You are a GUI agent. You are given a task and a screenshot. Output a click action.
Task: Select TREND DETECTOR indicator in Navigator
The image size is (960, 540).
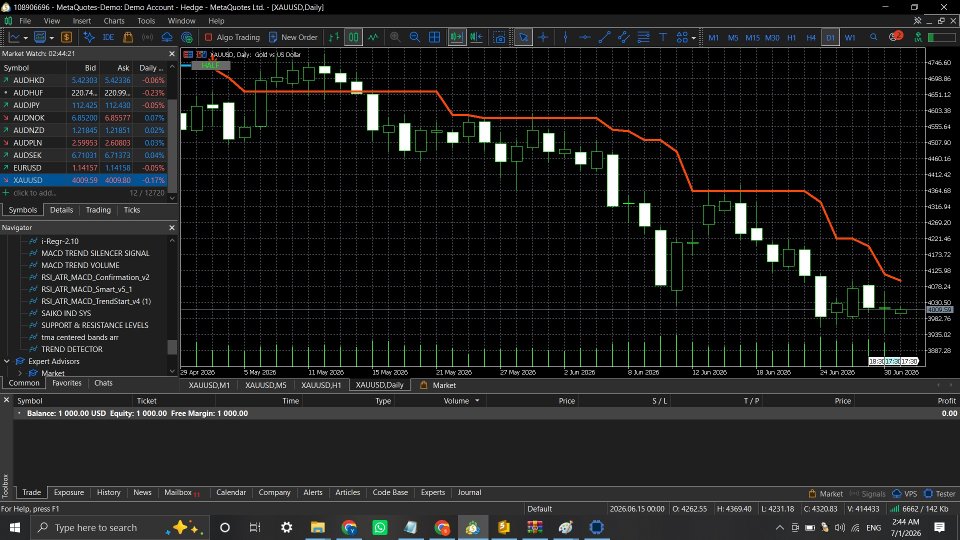pos(72,349)
